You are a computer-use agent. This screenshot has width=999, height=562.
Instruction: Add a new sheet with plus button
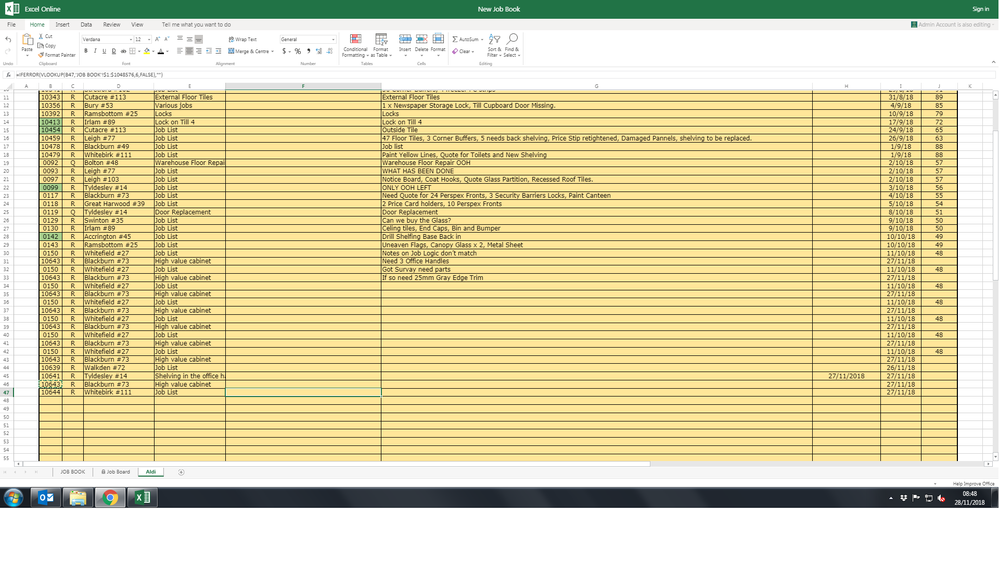[181, 472]
